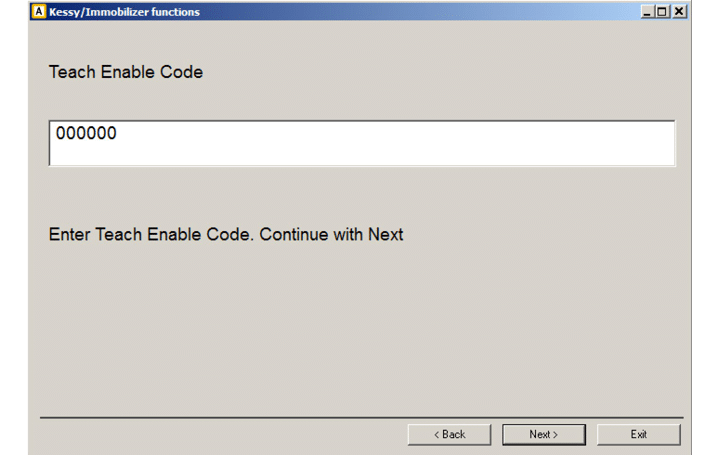Go back with the Back button
Image resolution: width=719 pixels, height=455 pixels.
[x=449, y=434]
